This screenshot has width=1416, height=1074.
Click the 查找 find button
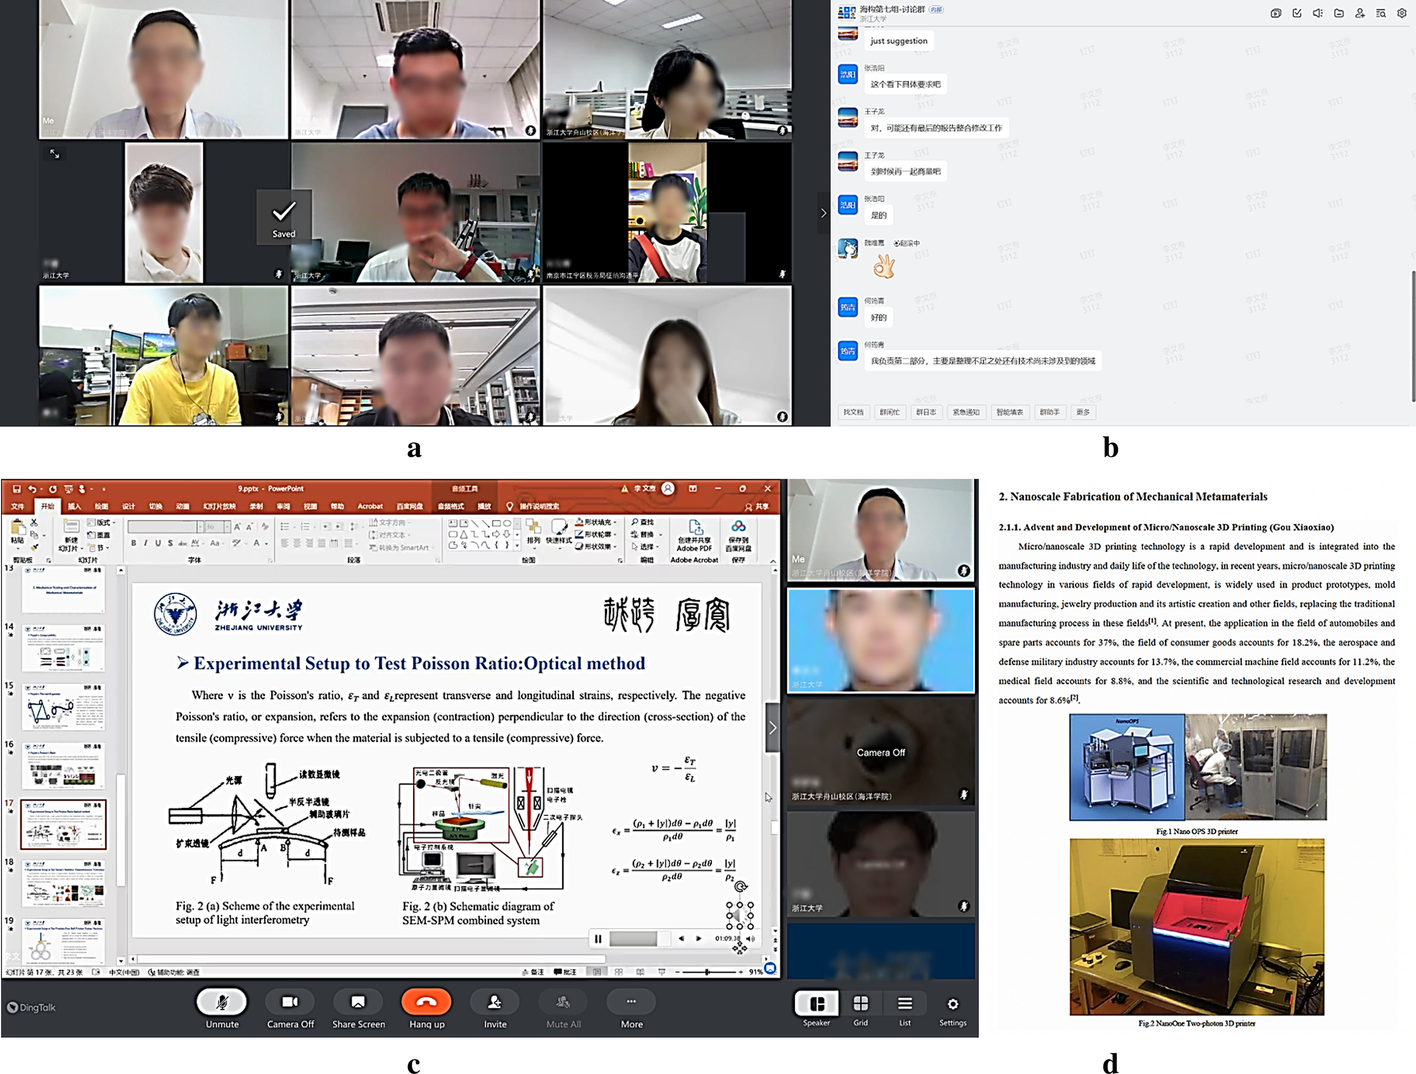pyautogui.click(x=643, y=522)
